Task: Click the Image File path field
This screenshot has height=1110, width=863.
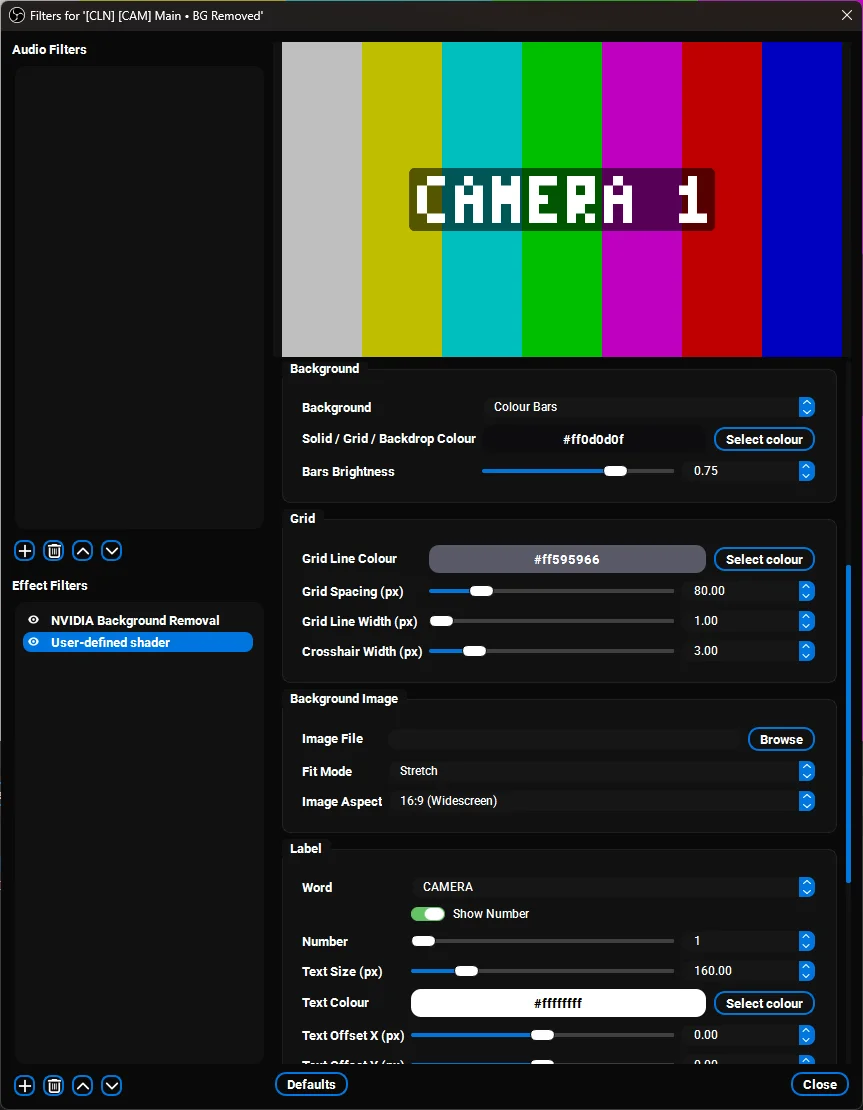Action: (x=566, y=740)
